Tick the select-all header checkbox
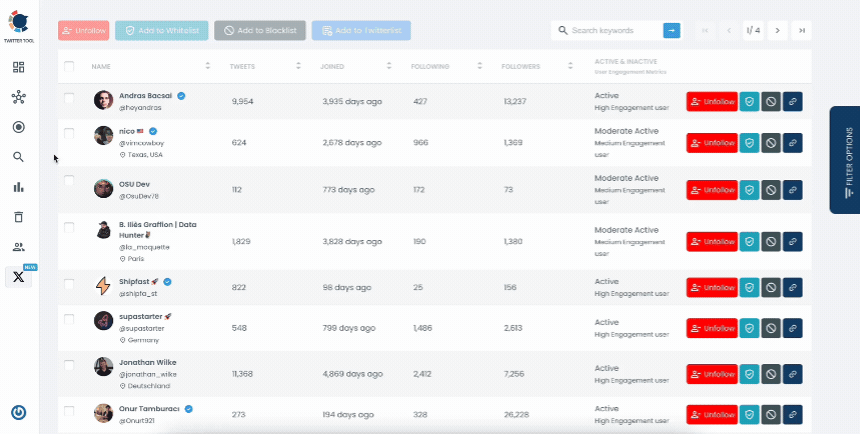The width and height of the screenshot is (860, 434). 69,67
